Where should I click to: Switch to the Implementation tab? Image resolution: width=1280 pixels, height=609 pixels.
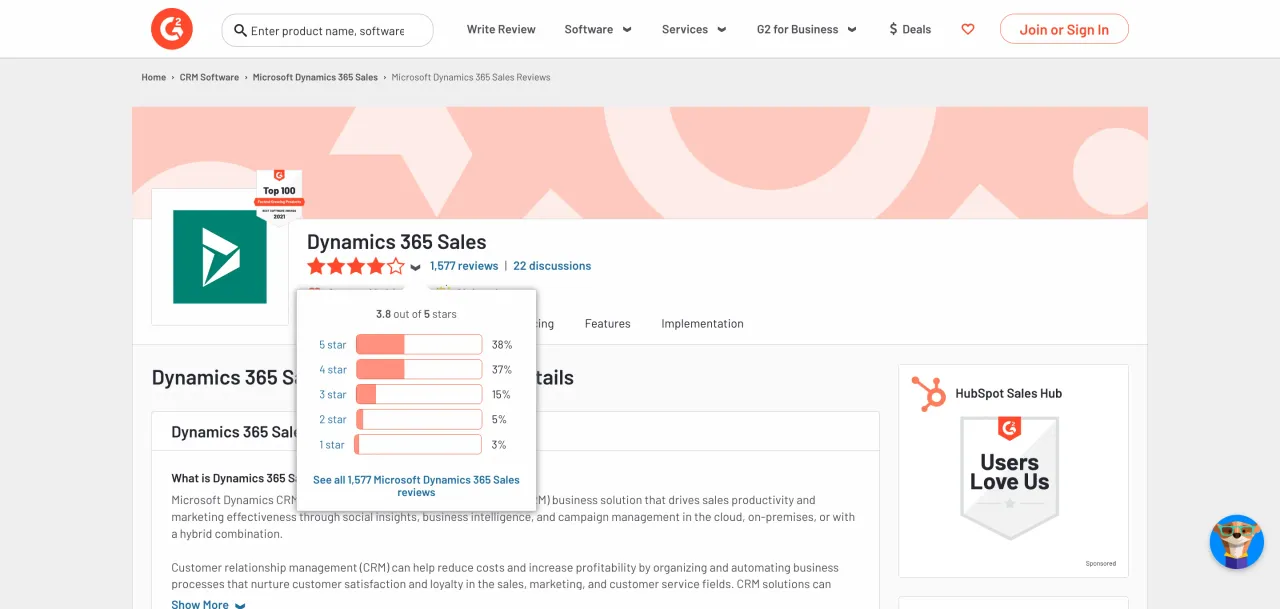point(702,323)
